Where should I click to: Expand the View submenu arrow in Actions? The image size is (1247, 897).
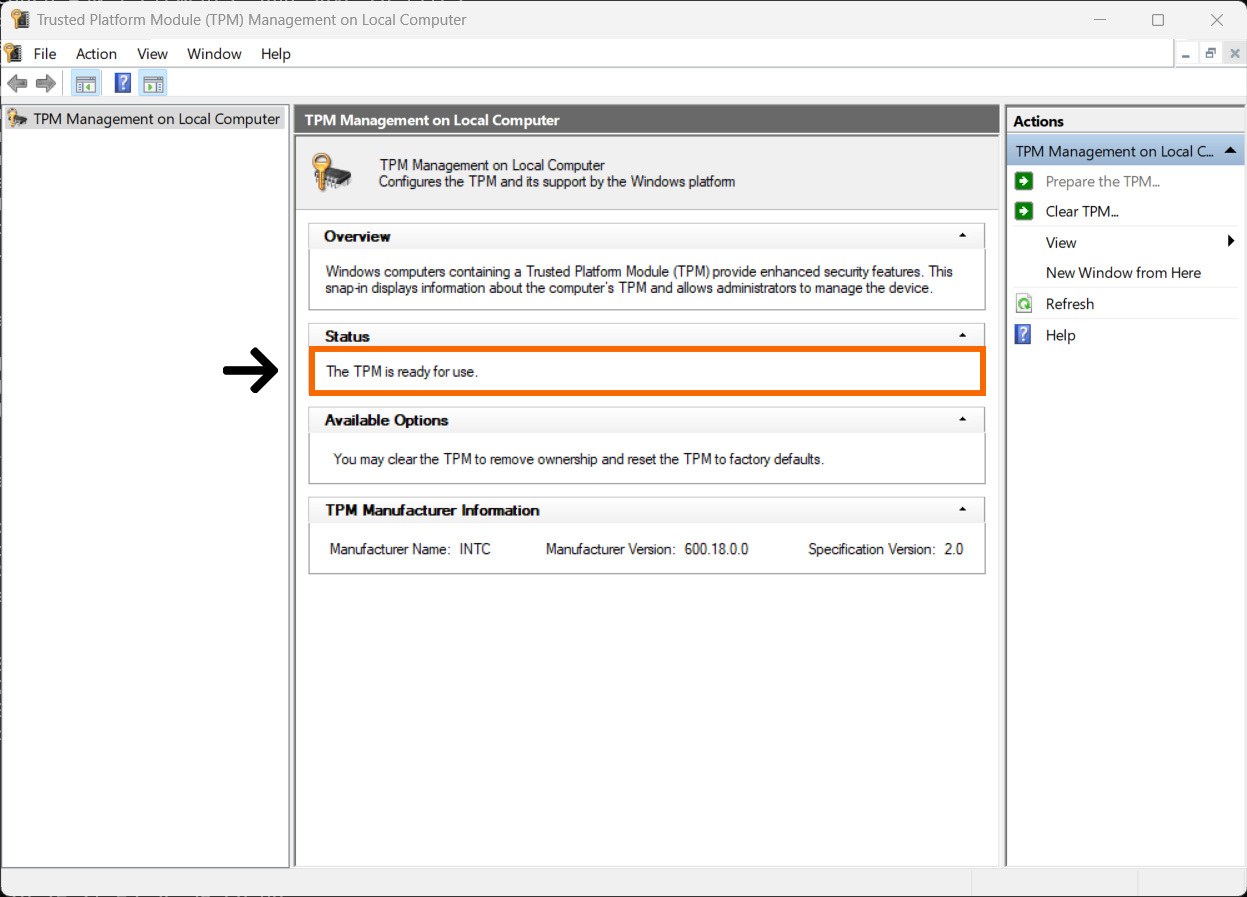[1231, 241]
